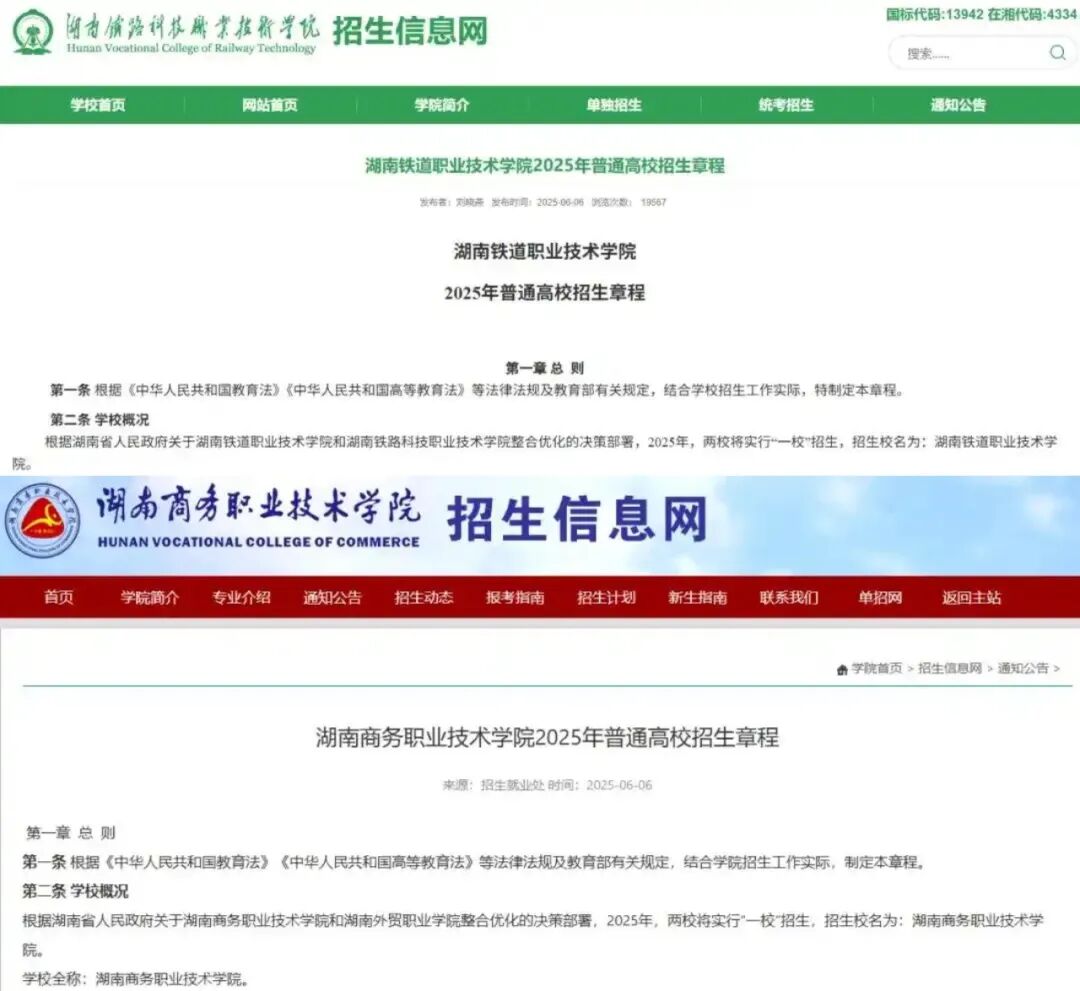Image resolution: width=1080 pixels, height=991 pixels.
Task: Open 通知公告 in the green navigation bar
Action: (x=959, y=105)
